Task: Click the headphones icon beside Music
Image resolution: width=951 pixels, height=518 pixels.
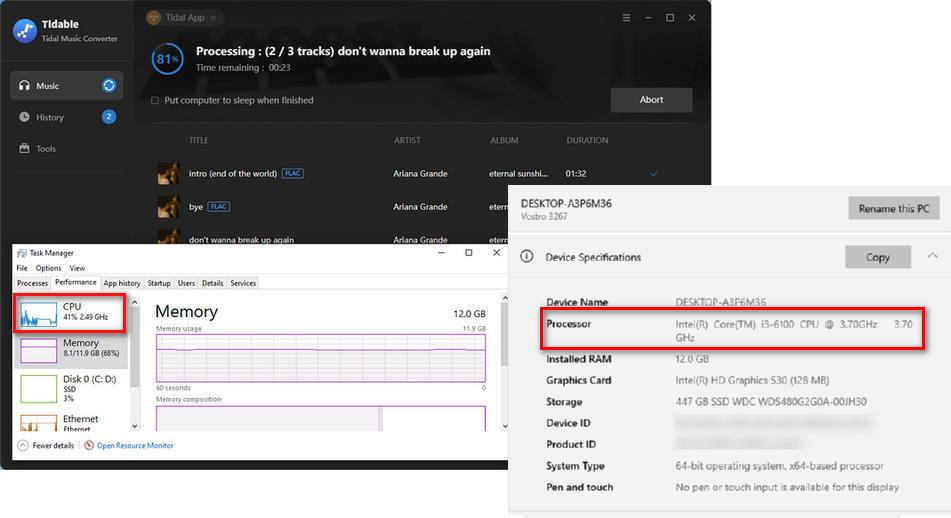Action: coord(24,86)
